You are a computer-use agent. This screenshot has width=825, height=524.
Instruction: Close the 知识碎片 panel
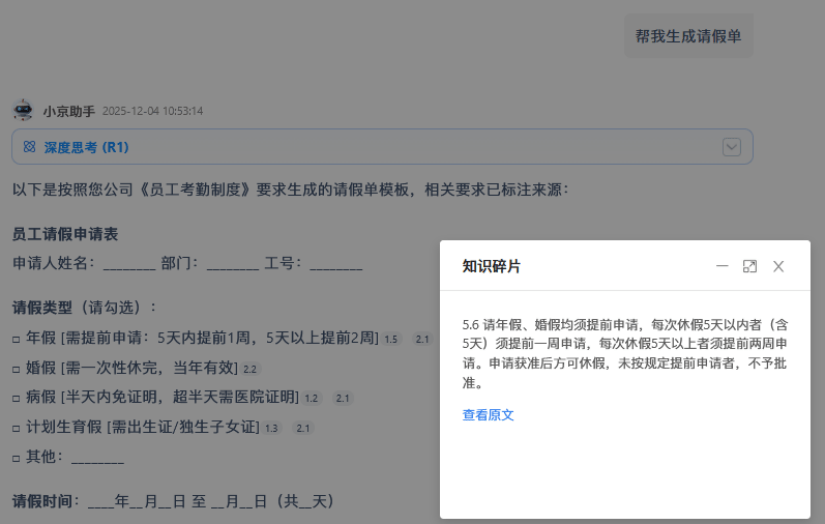pyautogui.click(x=778, y=266)
